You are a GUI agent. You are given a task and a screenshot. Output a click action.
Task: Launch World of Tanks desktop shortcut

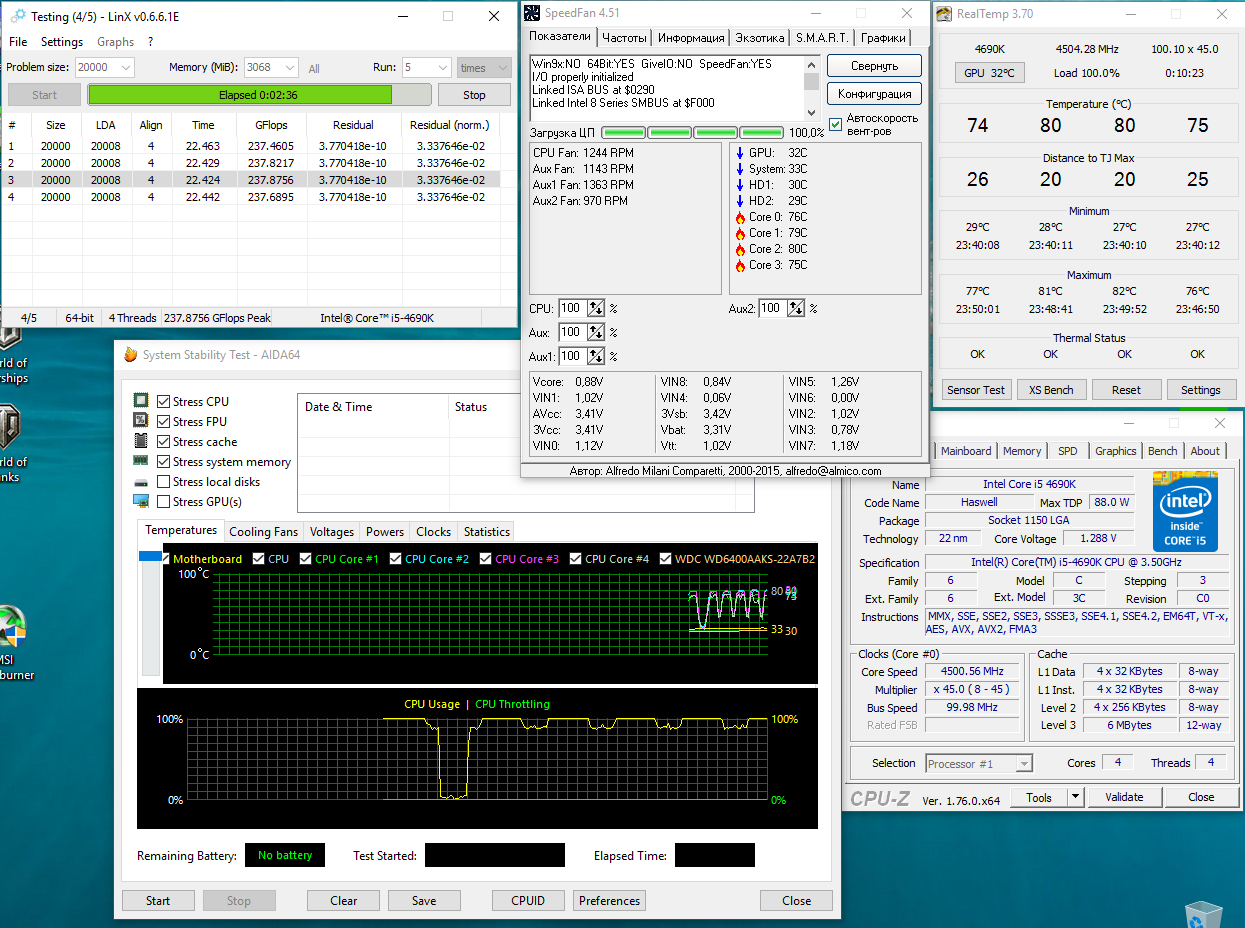[x=10, y=428]
